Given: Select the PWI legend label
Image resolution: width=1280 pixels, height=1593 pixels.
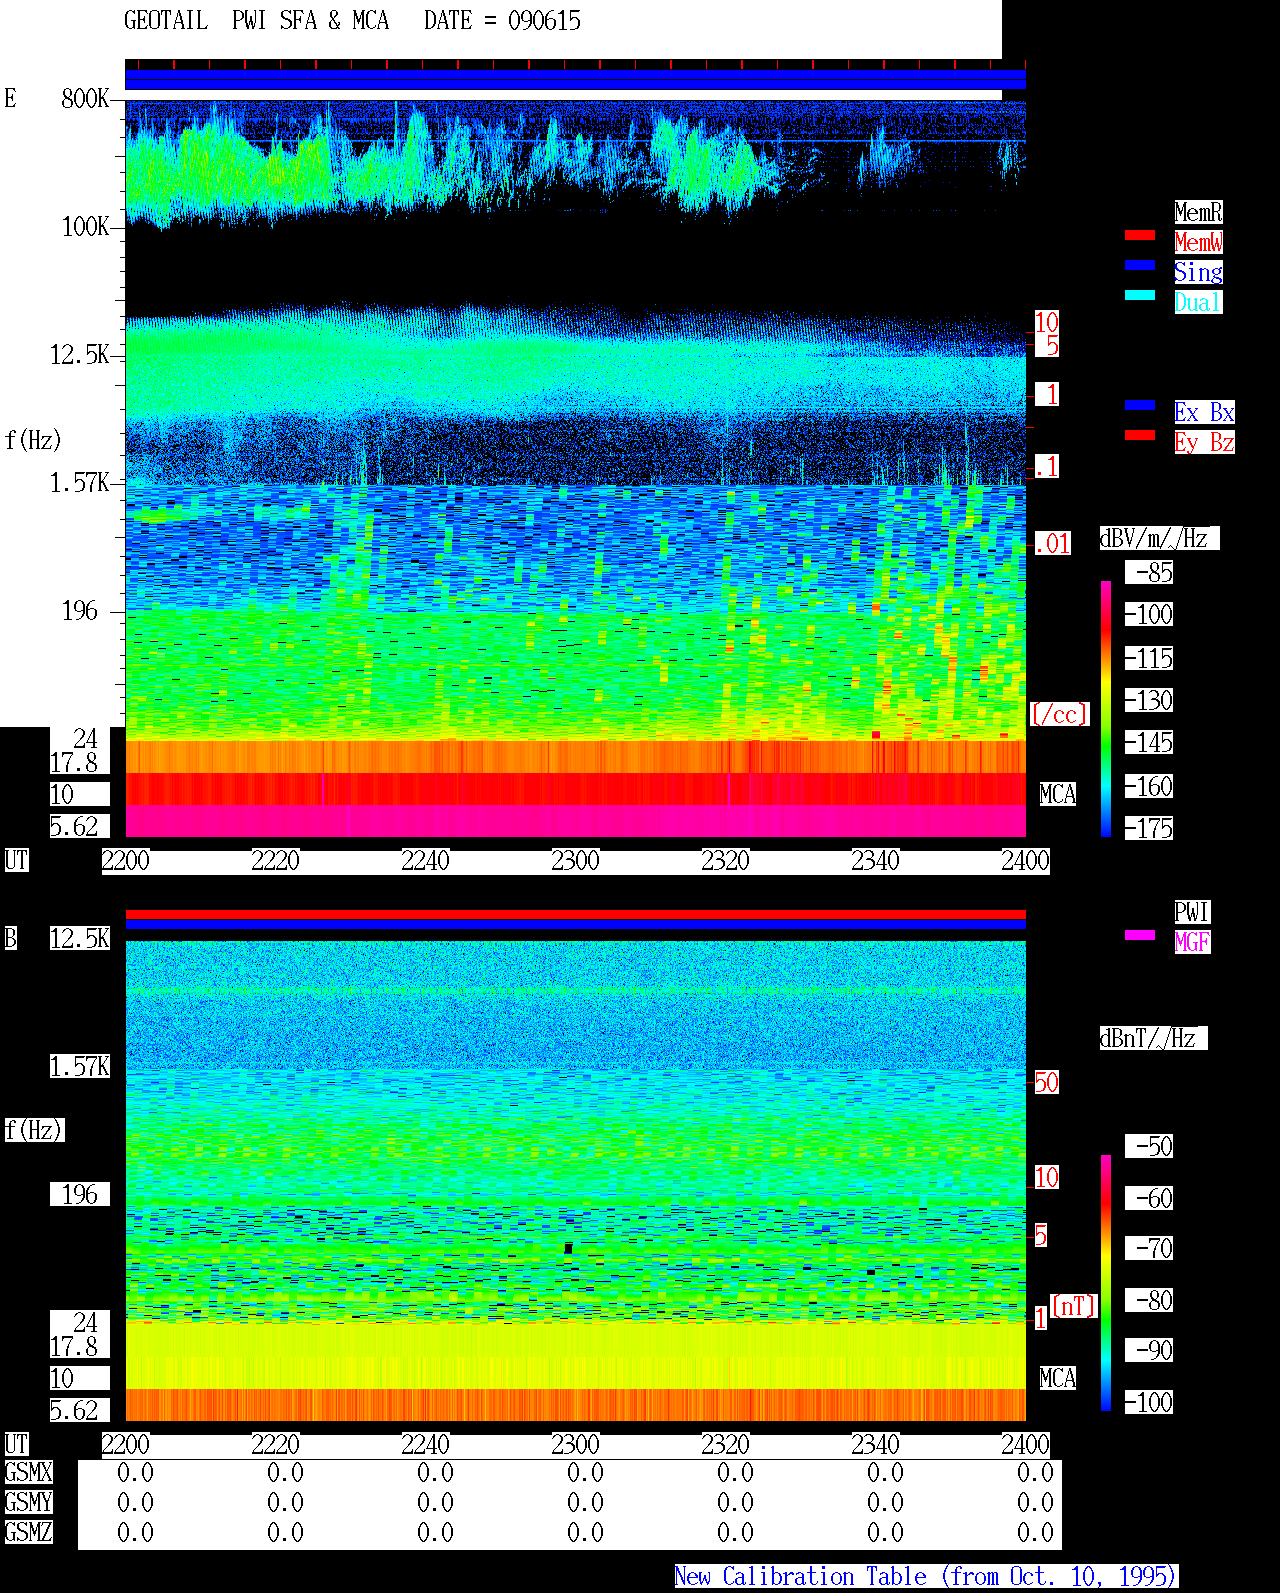Looking at the screenshot, I should click(1192, 912).
